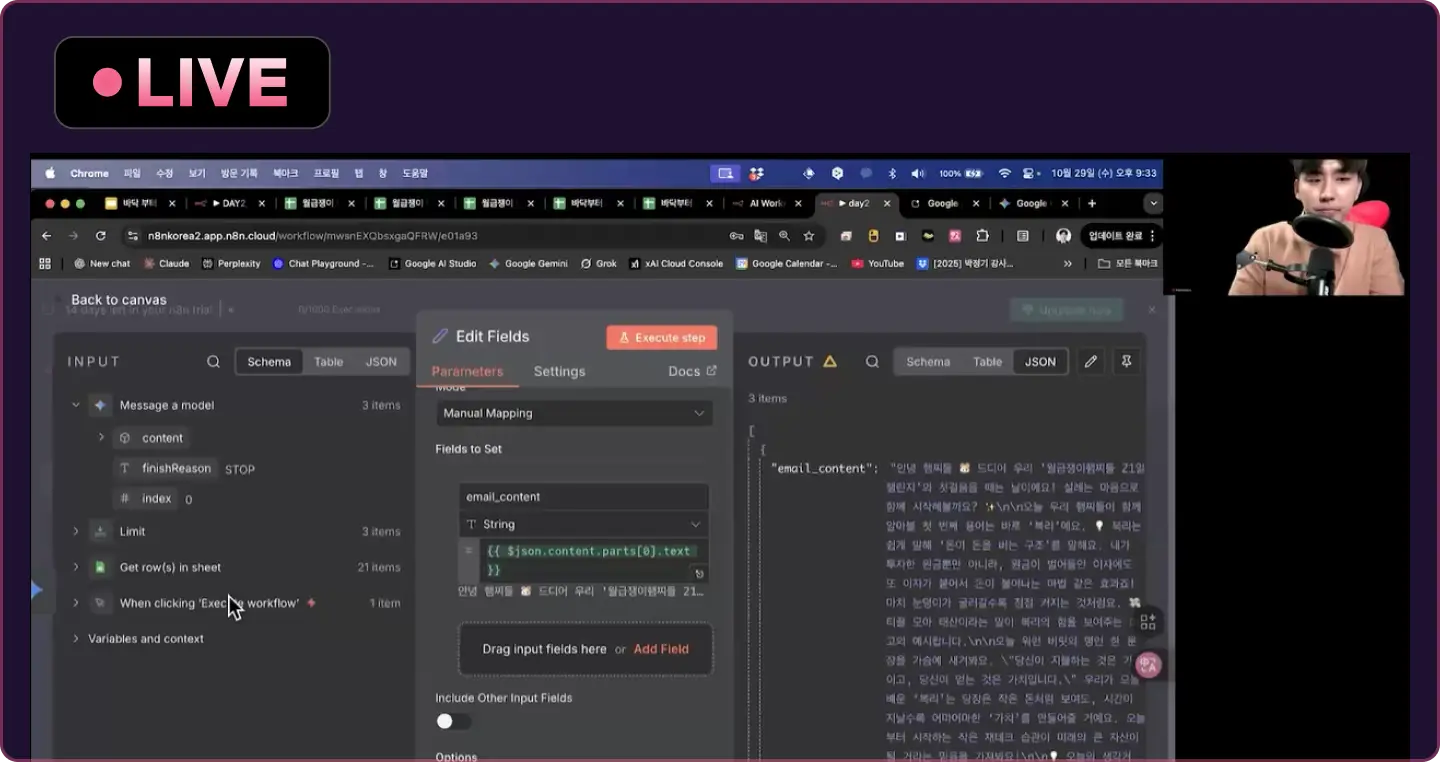Open the Claude bookmark
Viewport: 1440px width, 762px height.
coord(166,264)
